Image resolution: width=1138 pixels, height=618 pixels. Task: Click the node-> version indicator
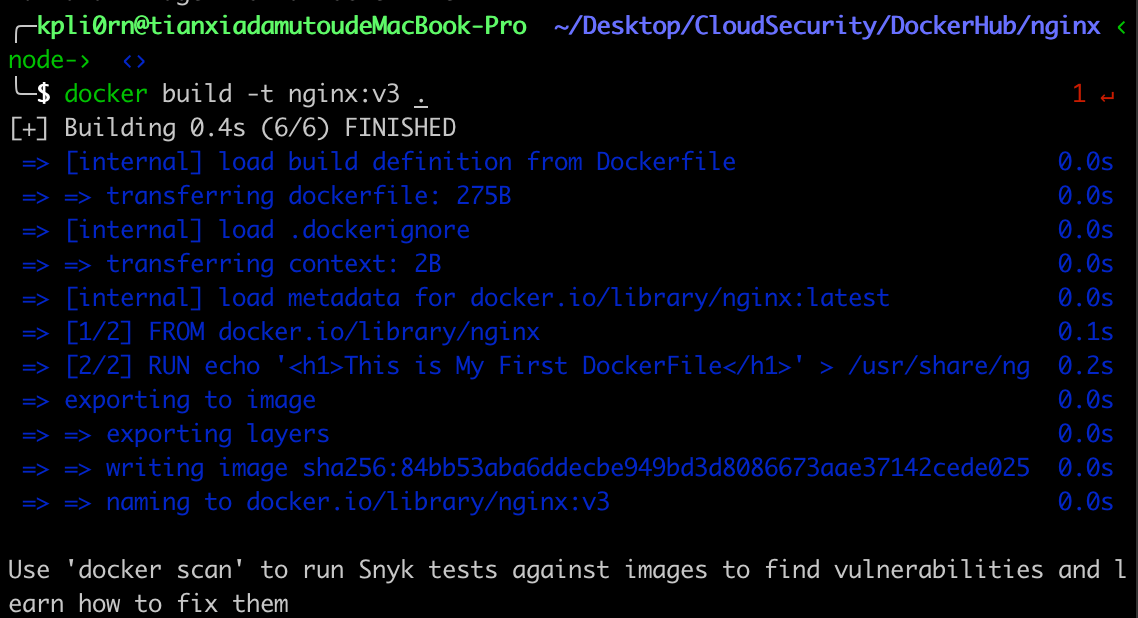[x=49, y=61]
